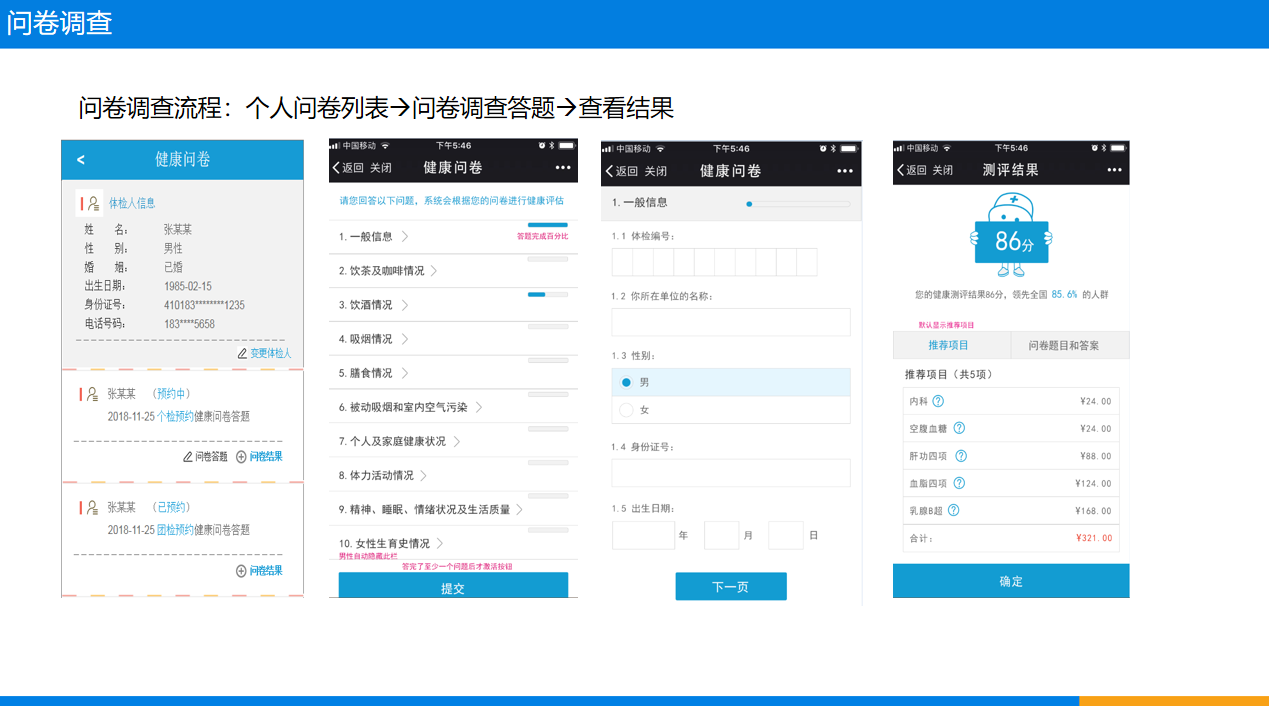Click the help icon next to 乳腺B超
This screenshot has width=1269, height=706.
coord(953,510)
